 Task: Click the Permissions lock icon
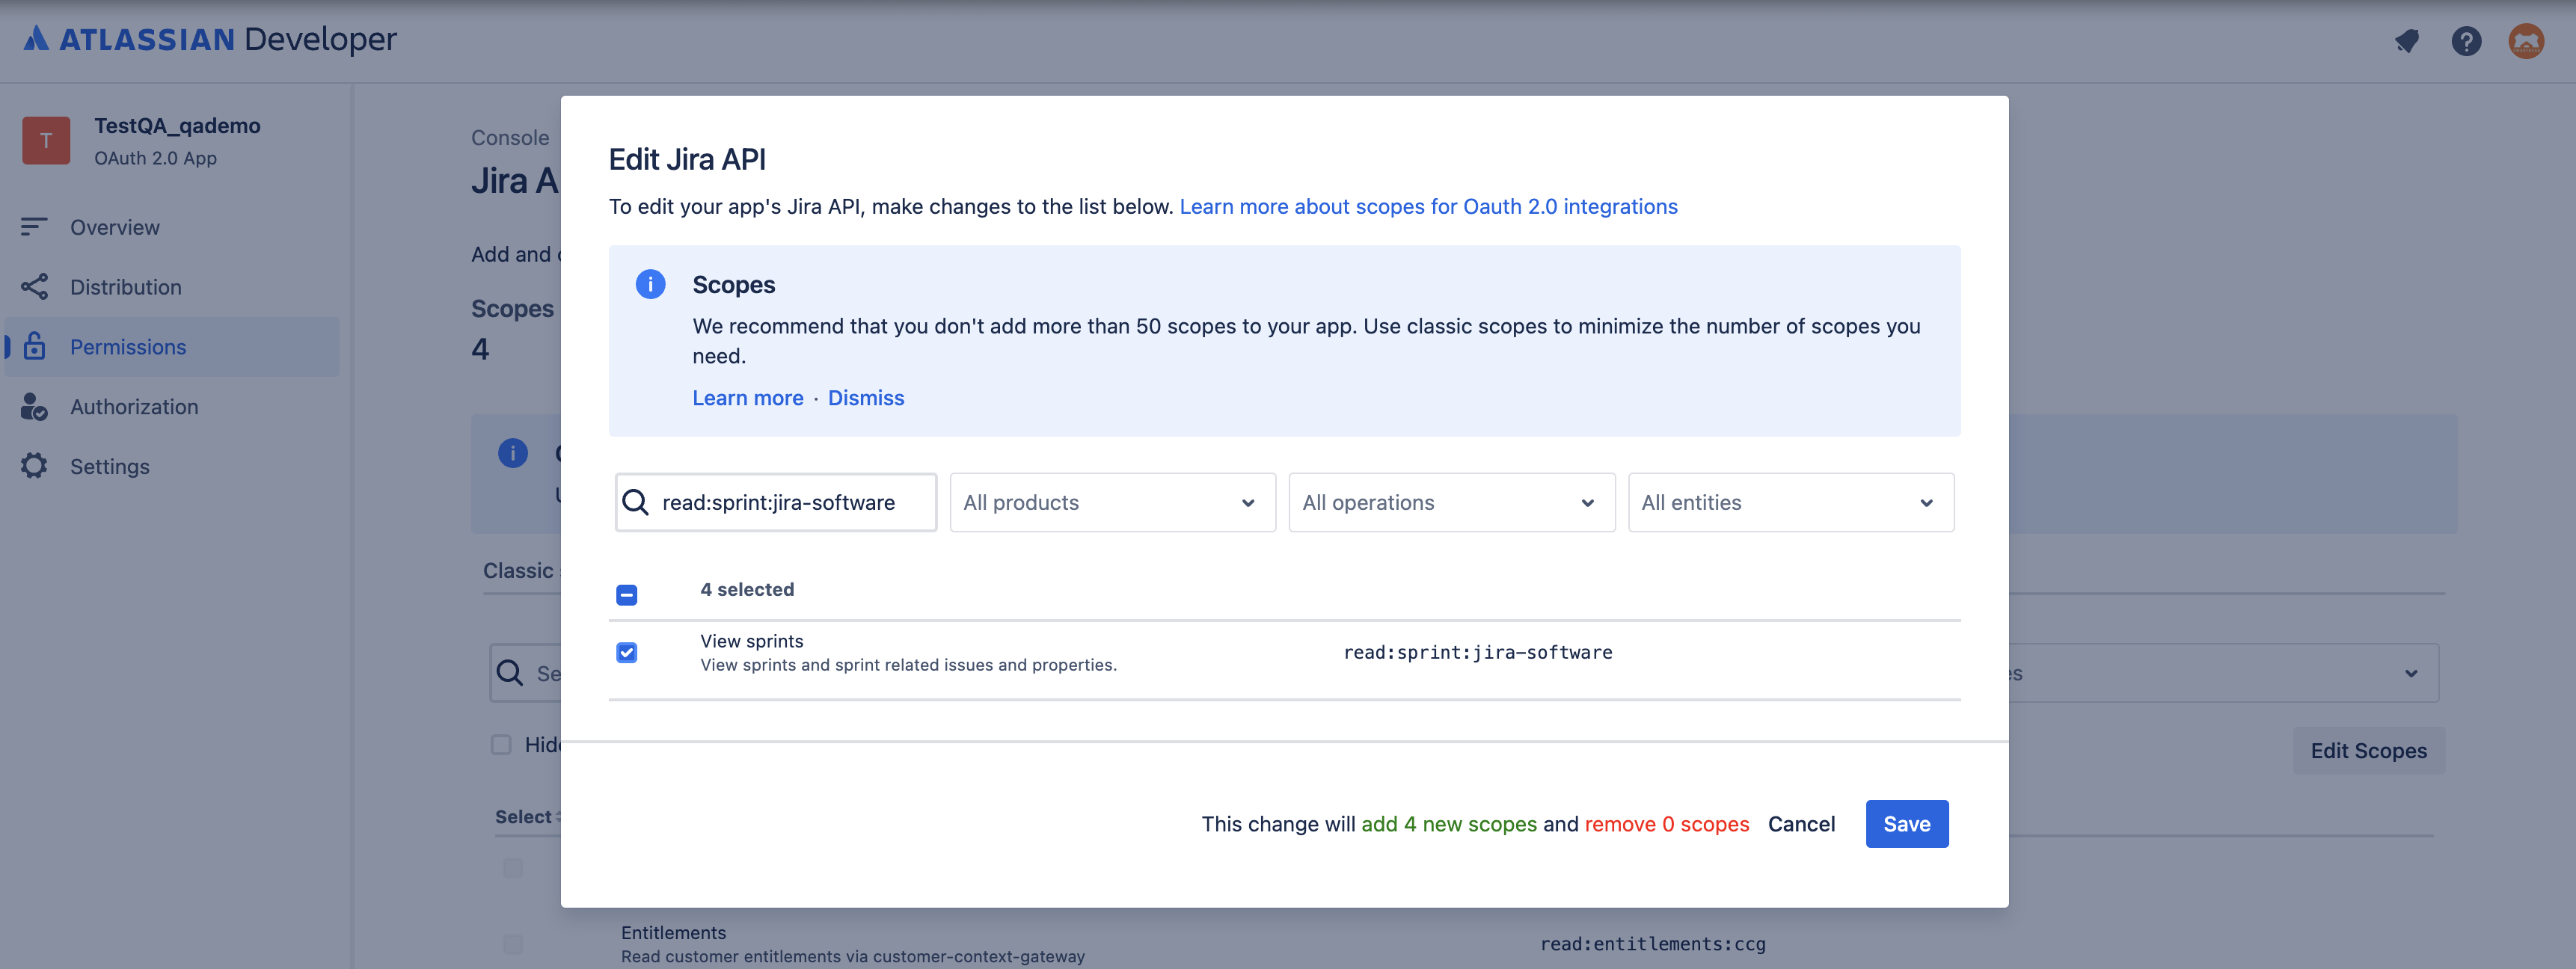tap(35, 347)
